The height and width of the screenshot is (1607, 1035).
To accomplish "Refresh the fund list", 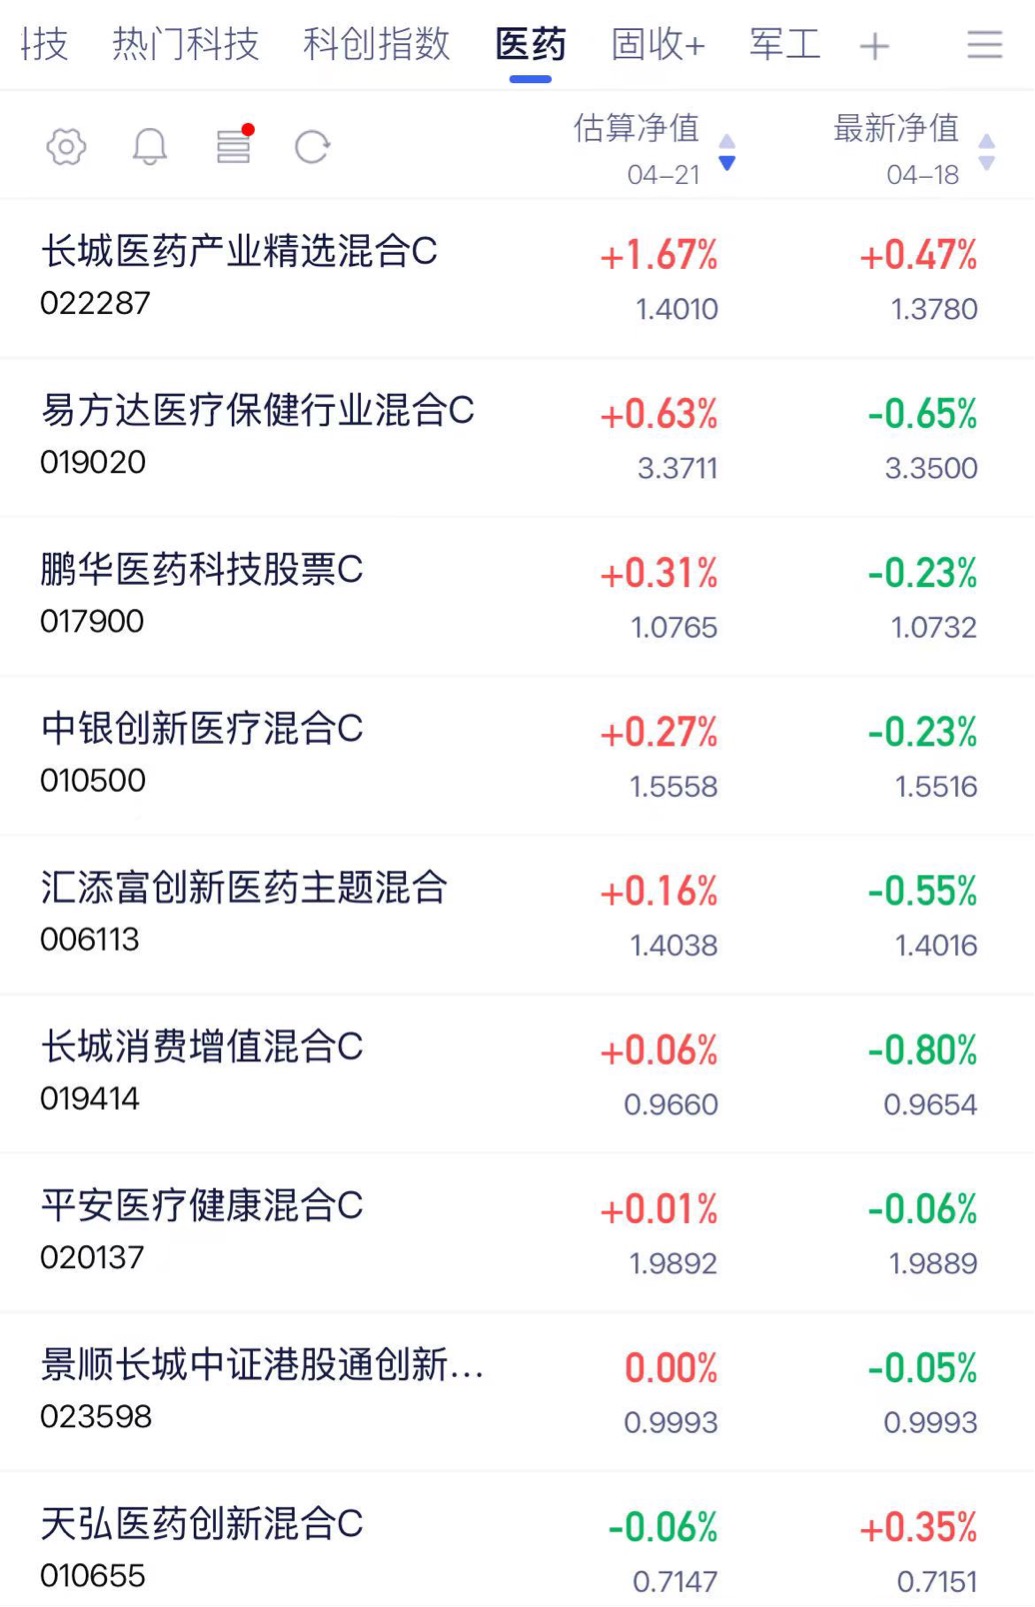I will 312,147.
